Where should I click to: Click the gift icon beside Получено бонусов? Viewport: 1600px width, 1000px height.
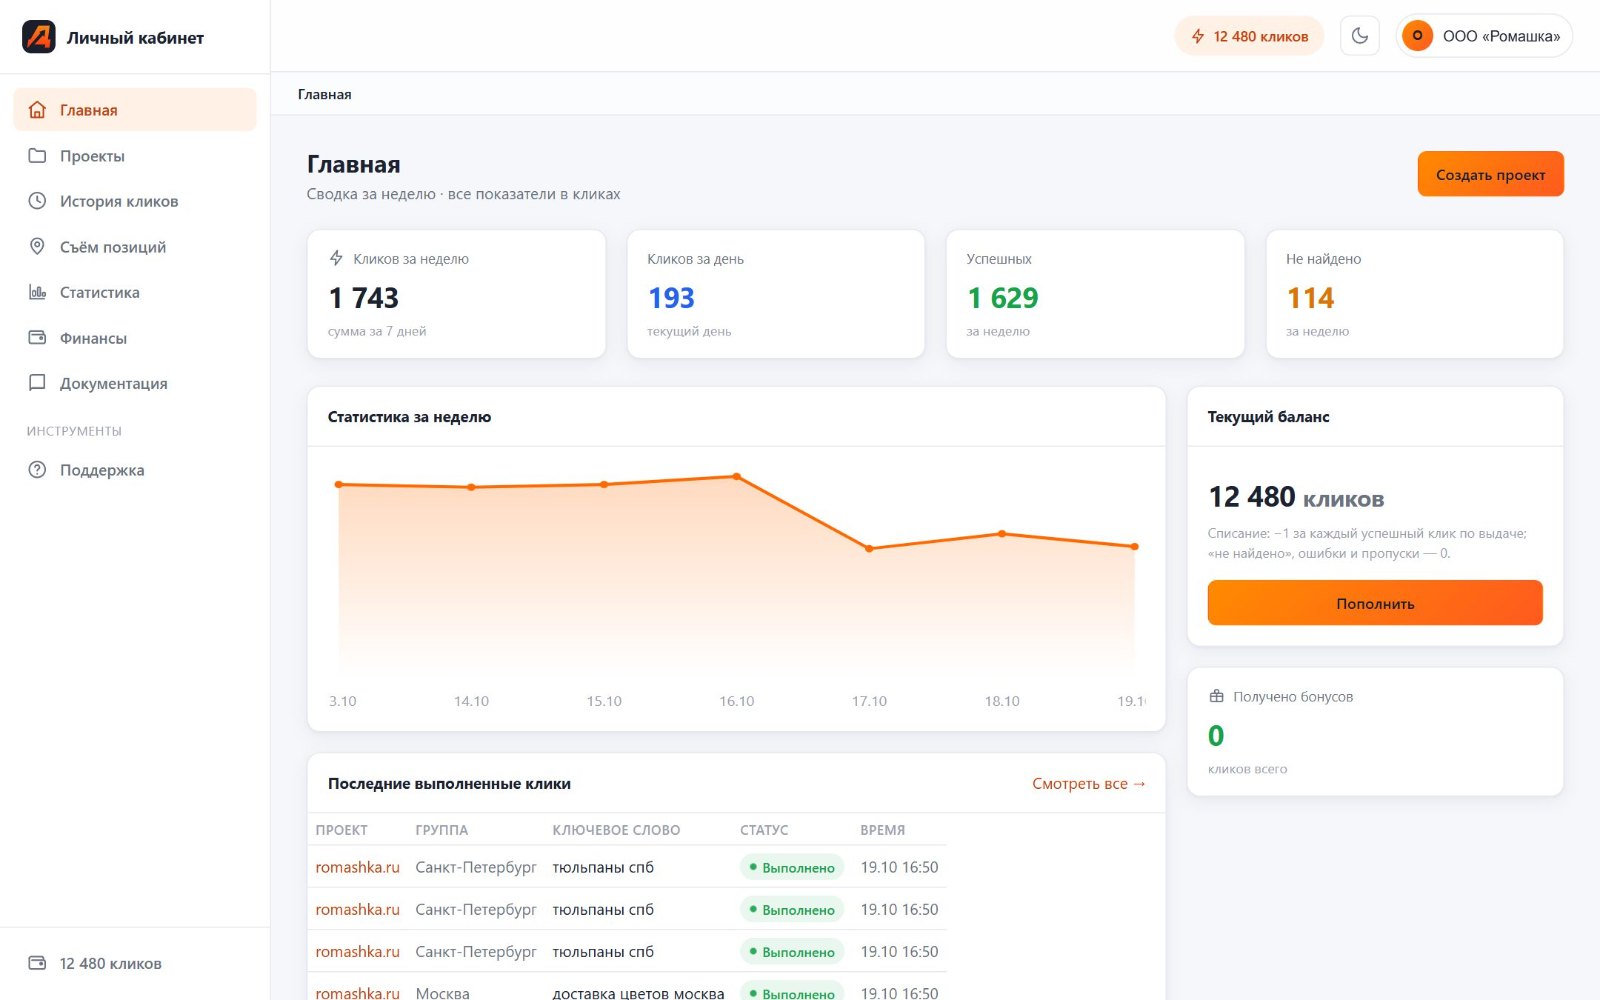[x=1217, y=696]
